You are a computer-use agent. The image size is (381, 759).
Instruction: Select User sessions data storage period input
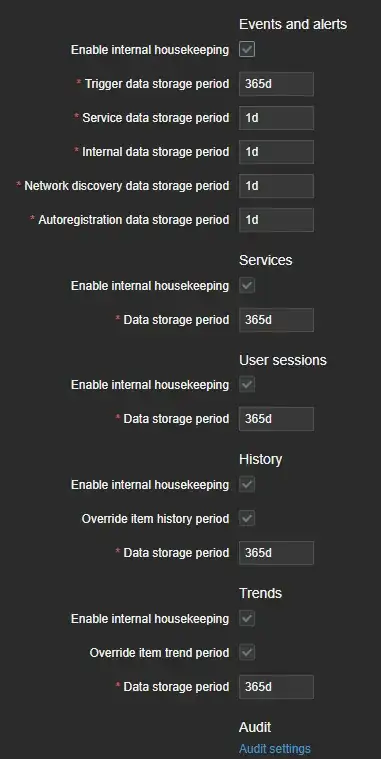tap(276, 419)
